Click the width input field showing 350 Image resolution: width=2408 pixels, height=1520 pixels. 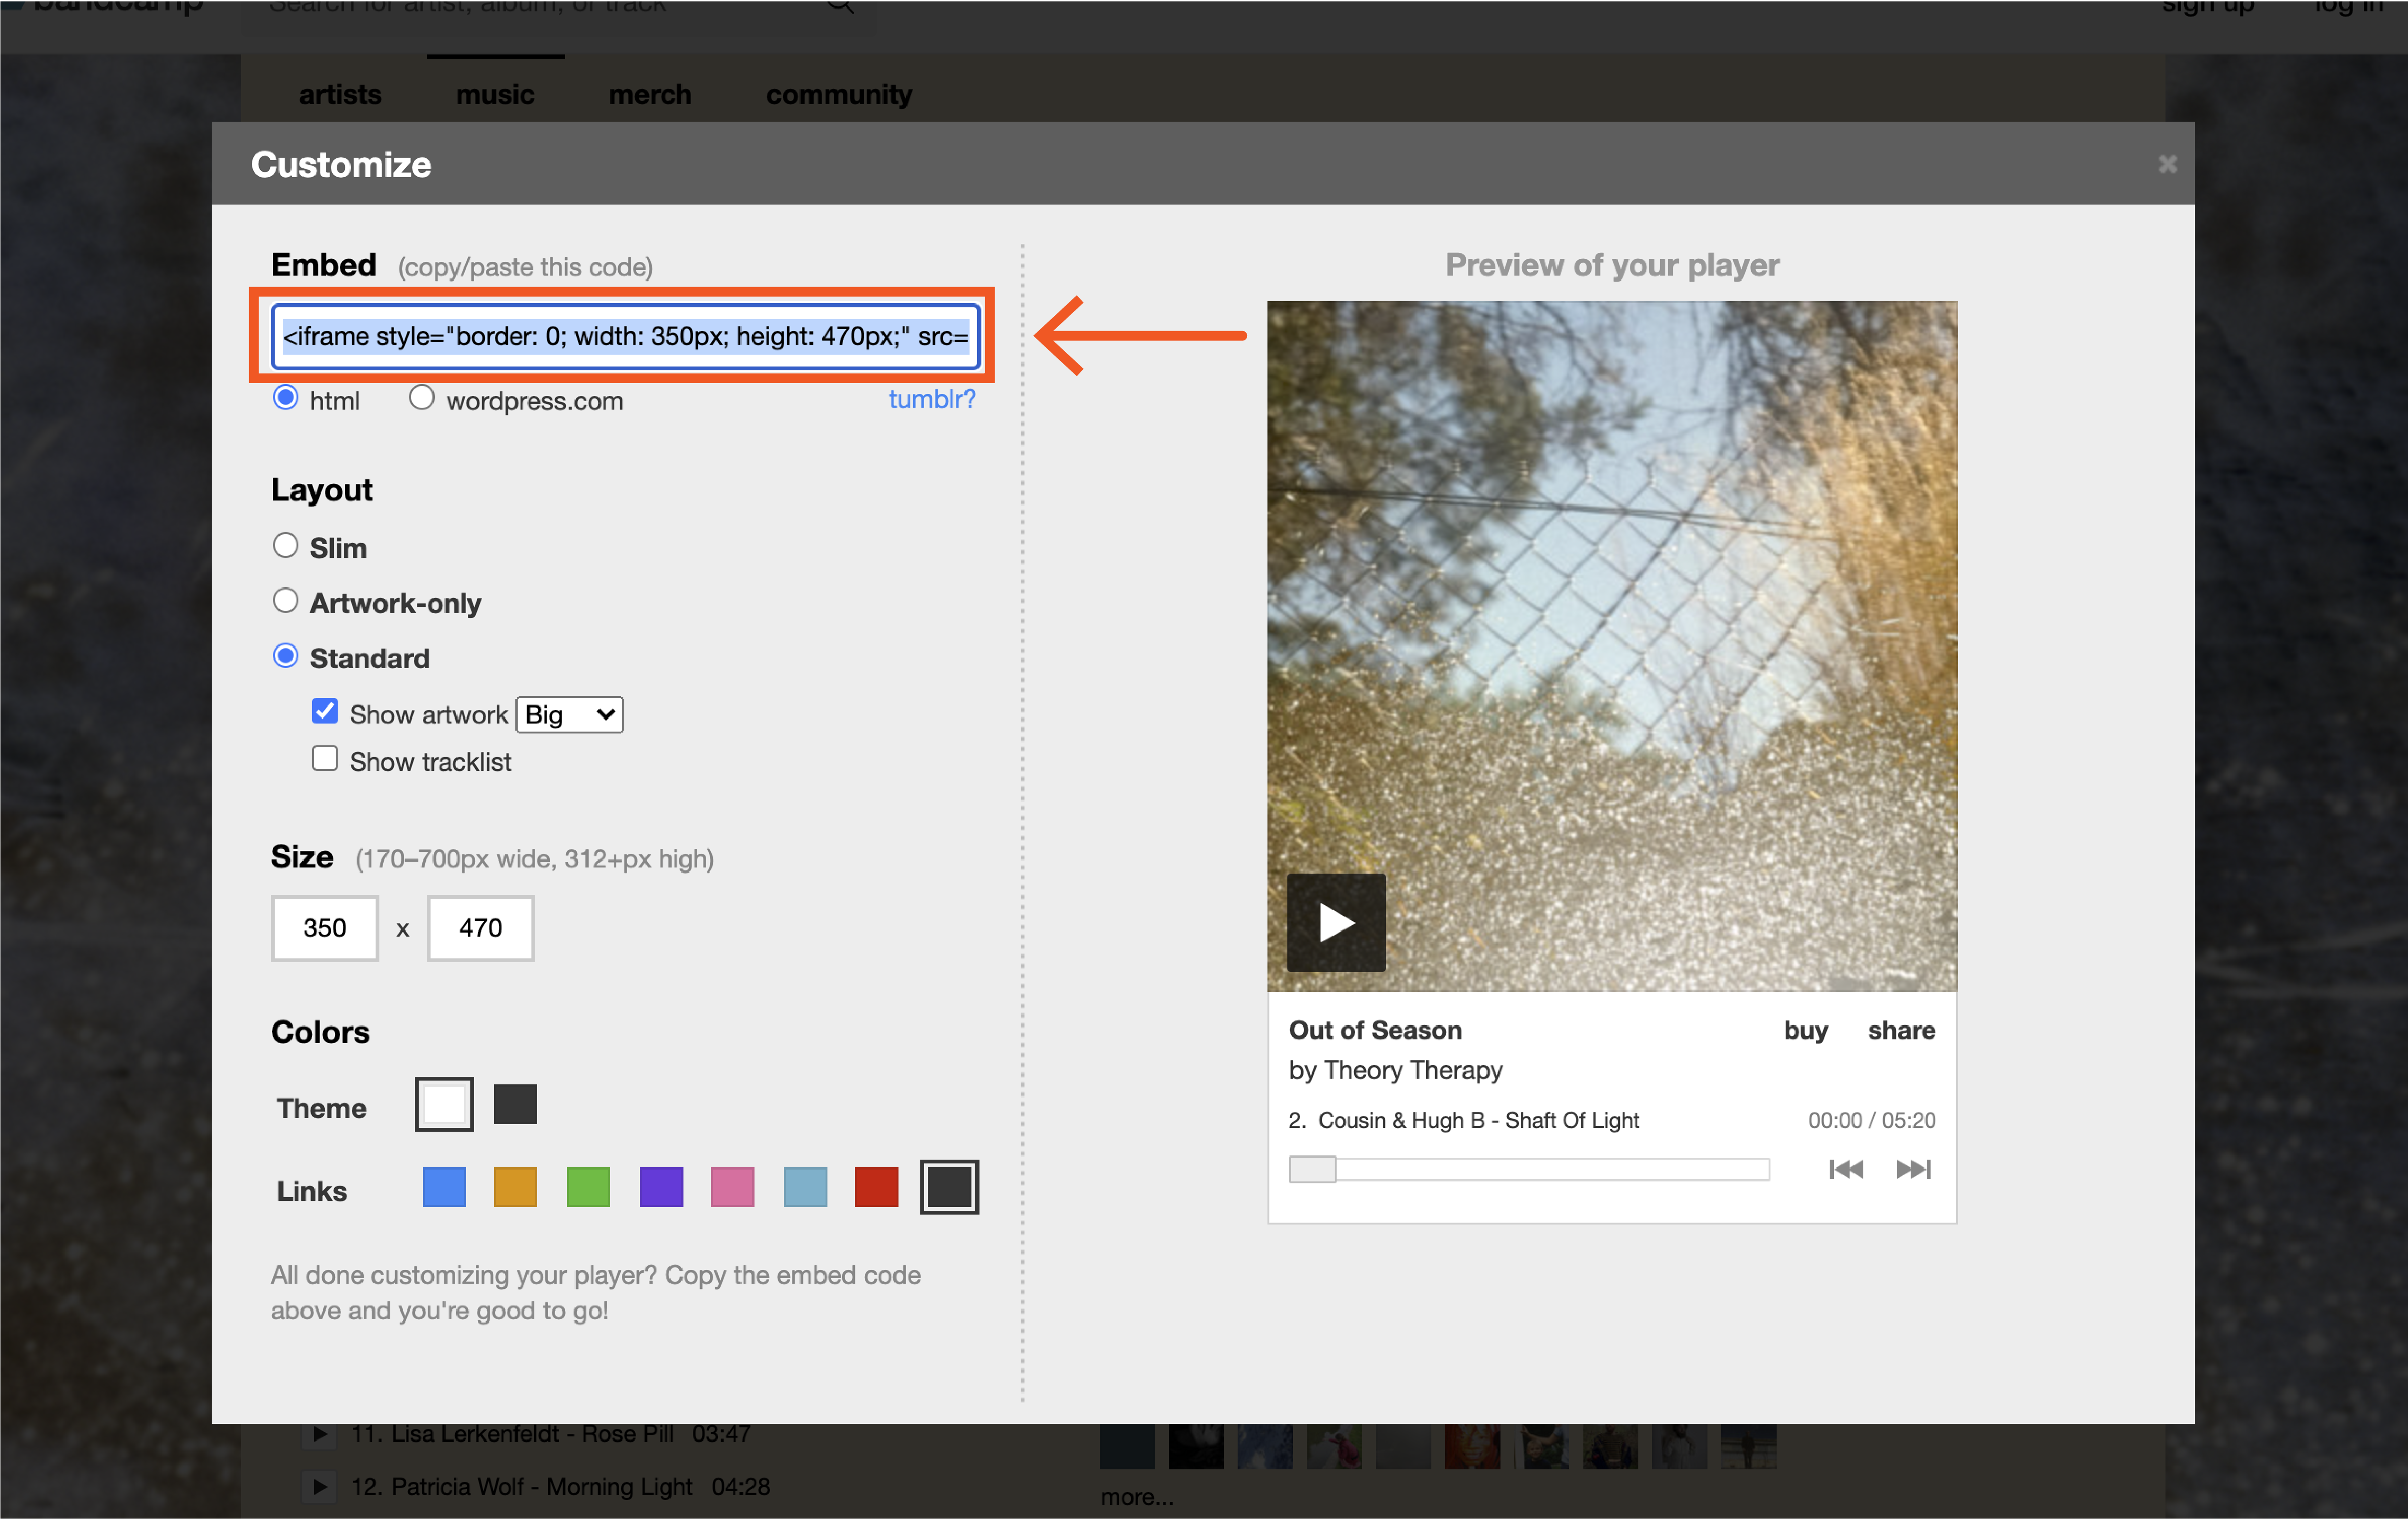tap(325, 927)
